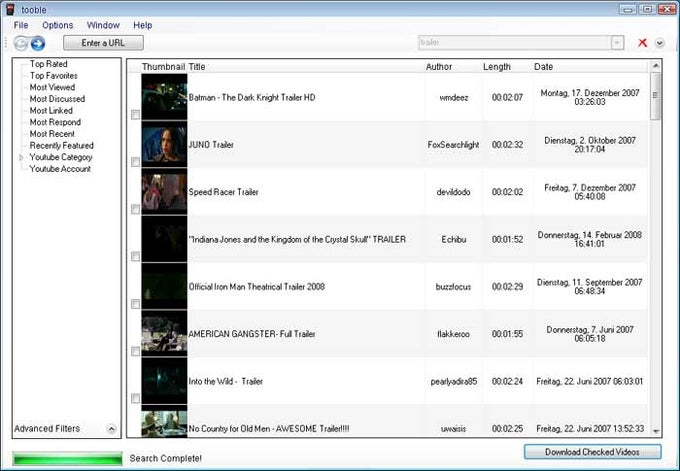
Task: Click title 'Official Iron Man Theatrical Trailer 2008'
Action: [256, 286]
